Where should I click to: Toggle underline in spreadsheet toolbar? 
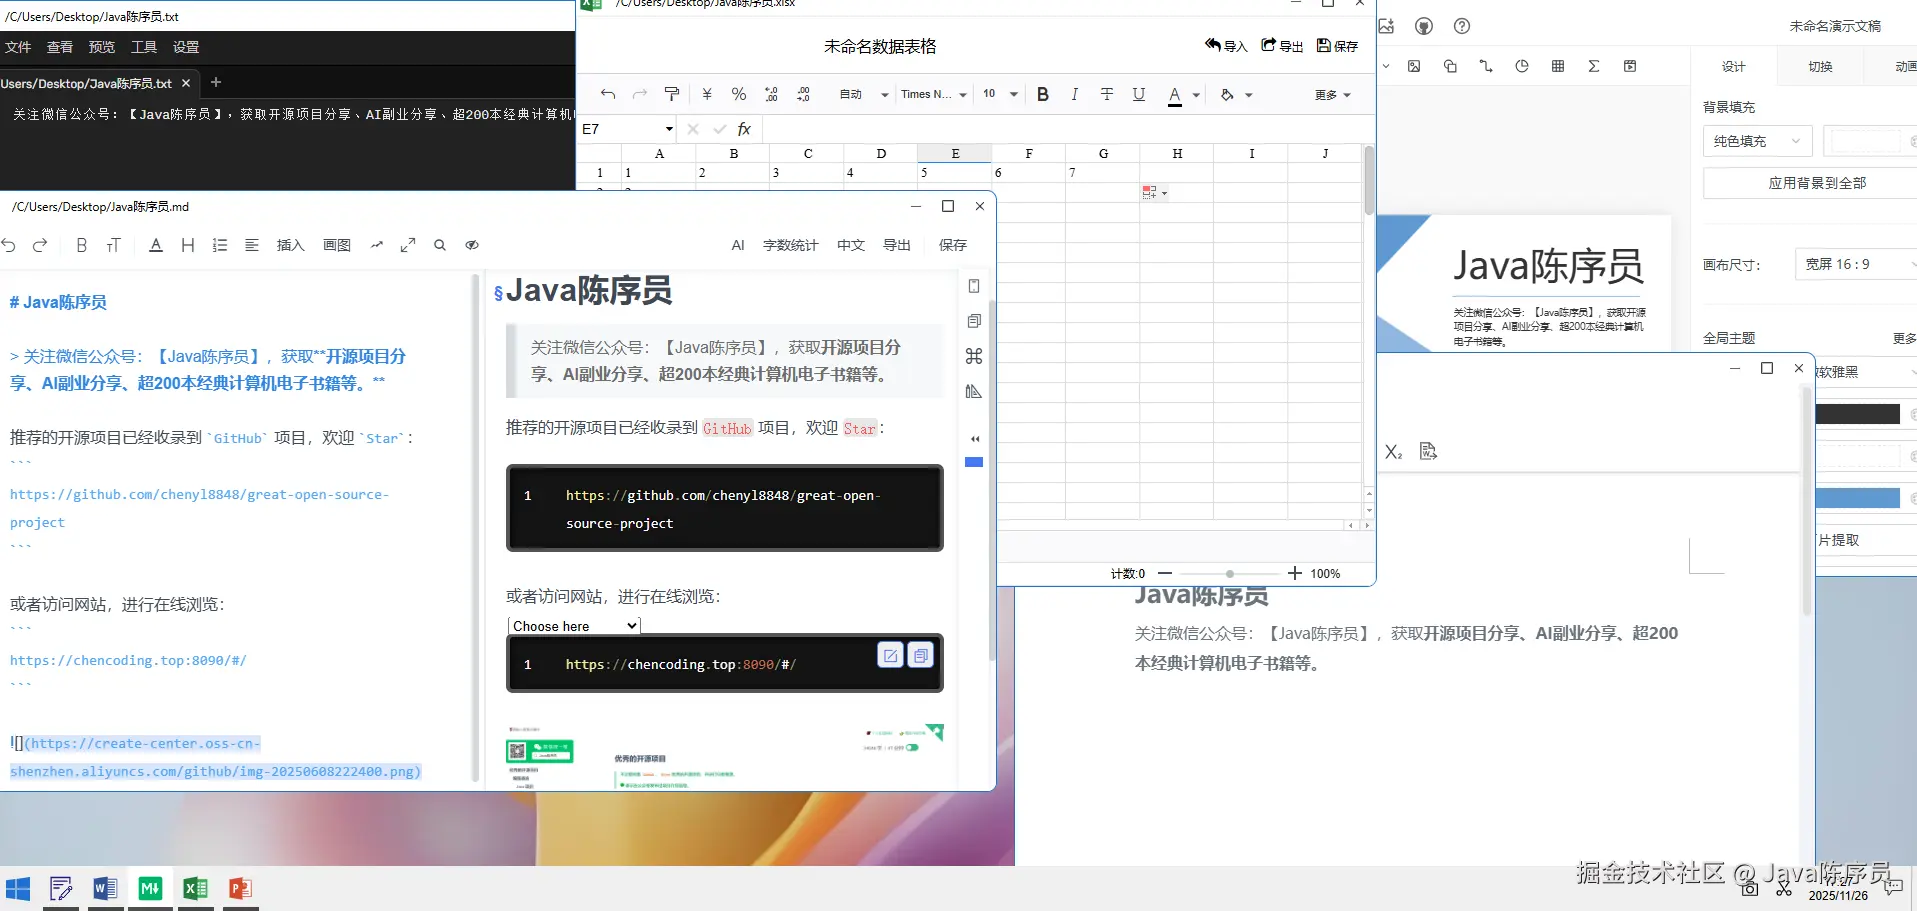click(1139, 94)
